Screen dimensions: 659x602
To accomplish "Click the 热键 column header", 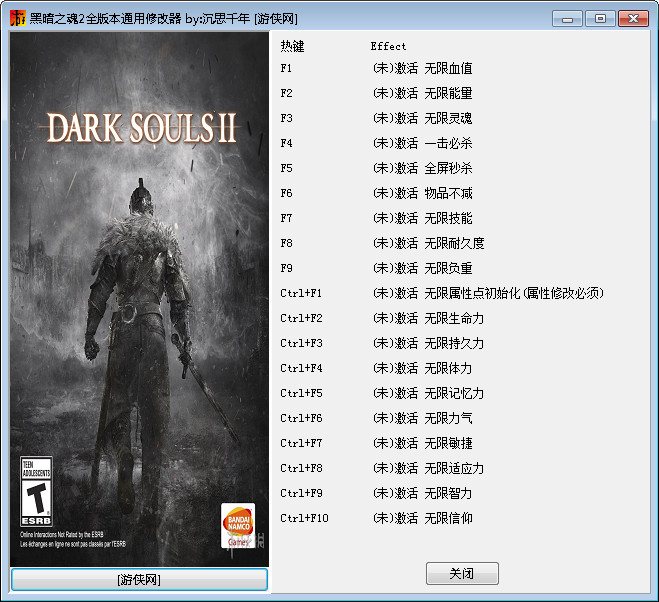I will 292,46.
